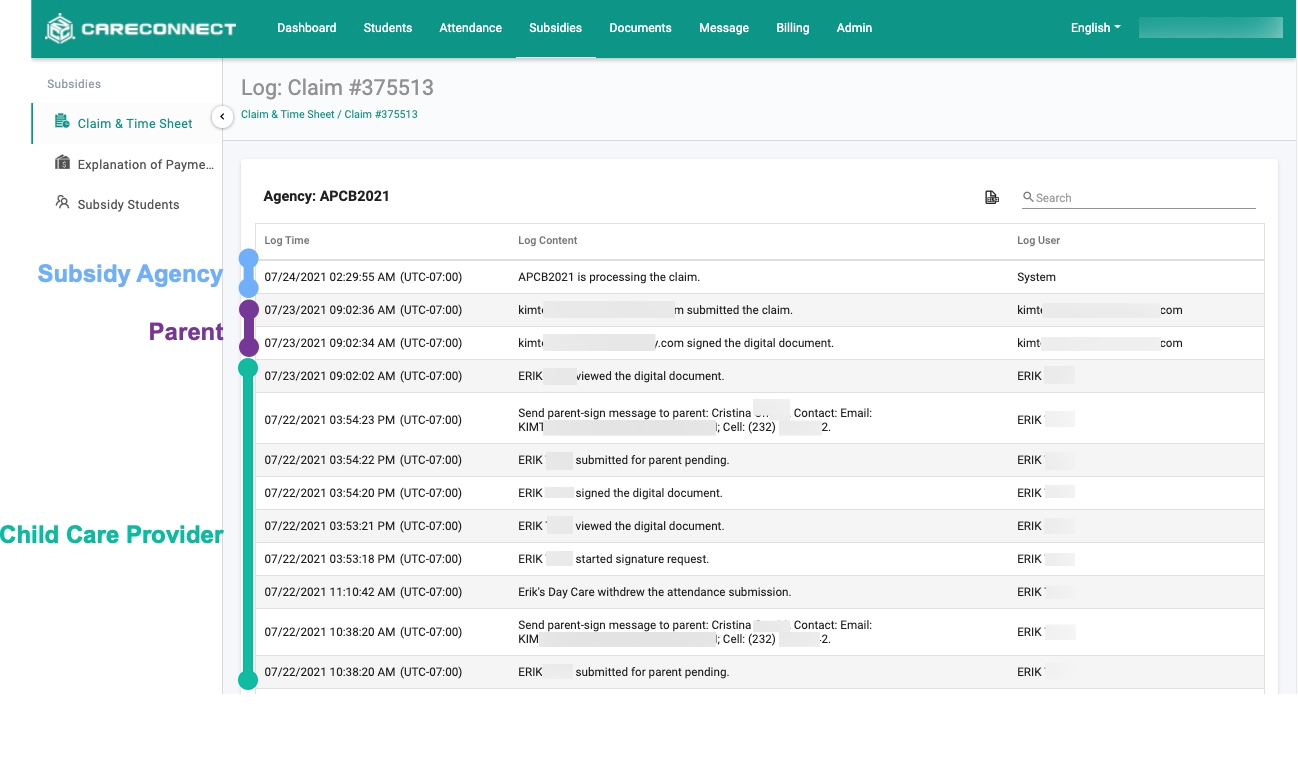
Task: Click the '.com signed the digital document.' entry
Action: pos(676,343)
